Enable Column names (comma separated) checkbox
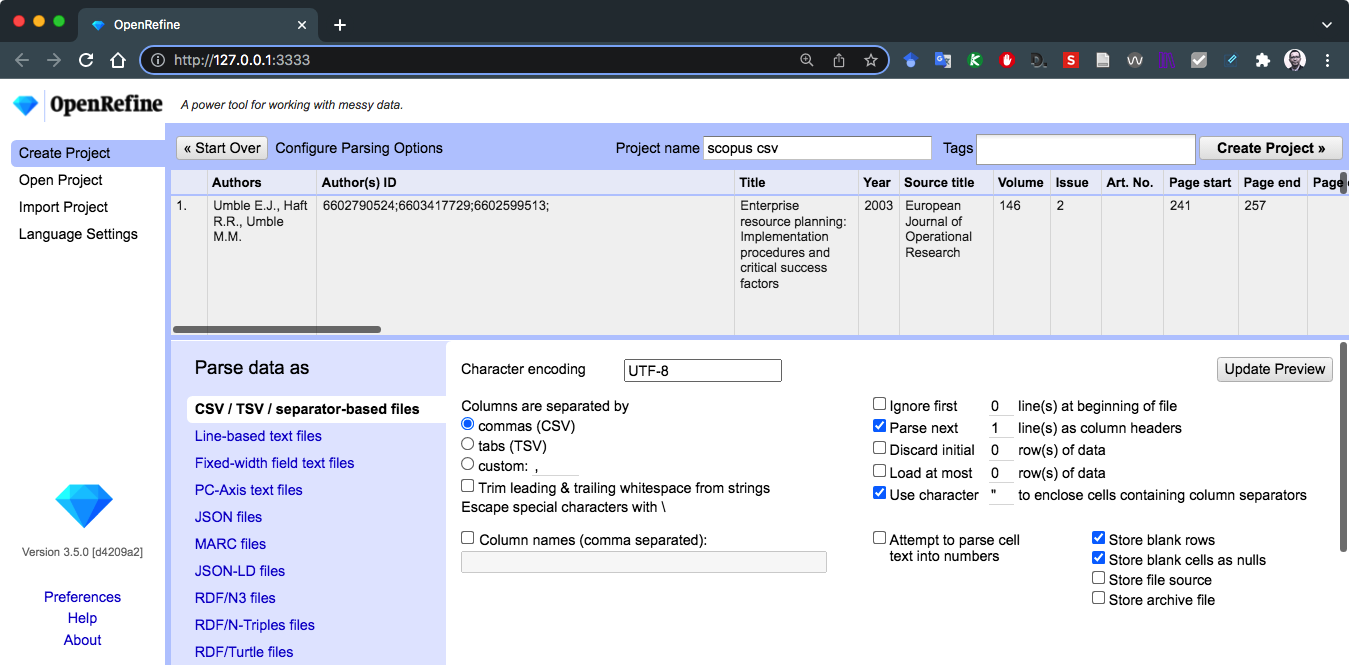Image resolution: width=1349 pixels, height=665 pixels. tap(468, 539)
